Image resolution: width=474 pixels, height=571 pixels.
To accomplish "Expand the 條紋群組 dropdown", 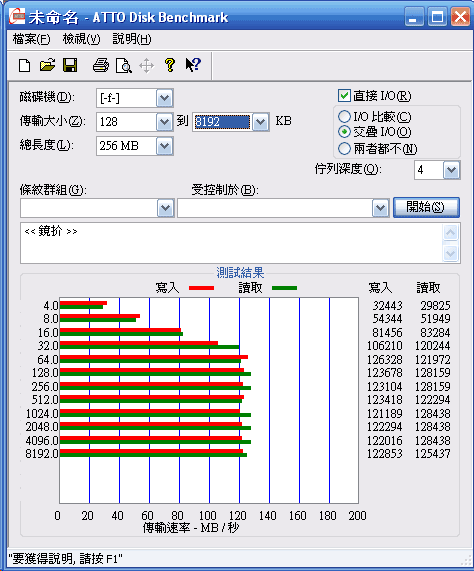I will tap(165, 208).
